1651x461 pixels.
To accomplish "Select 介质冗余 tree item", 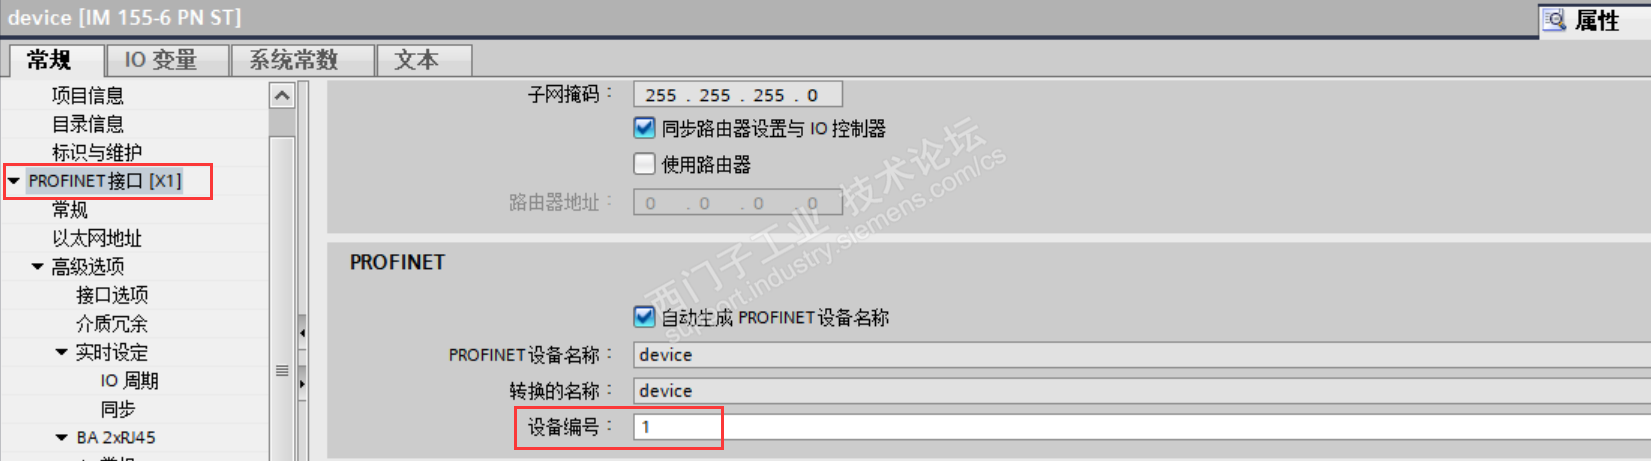I will point(112,324).
